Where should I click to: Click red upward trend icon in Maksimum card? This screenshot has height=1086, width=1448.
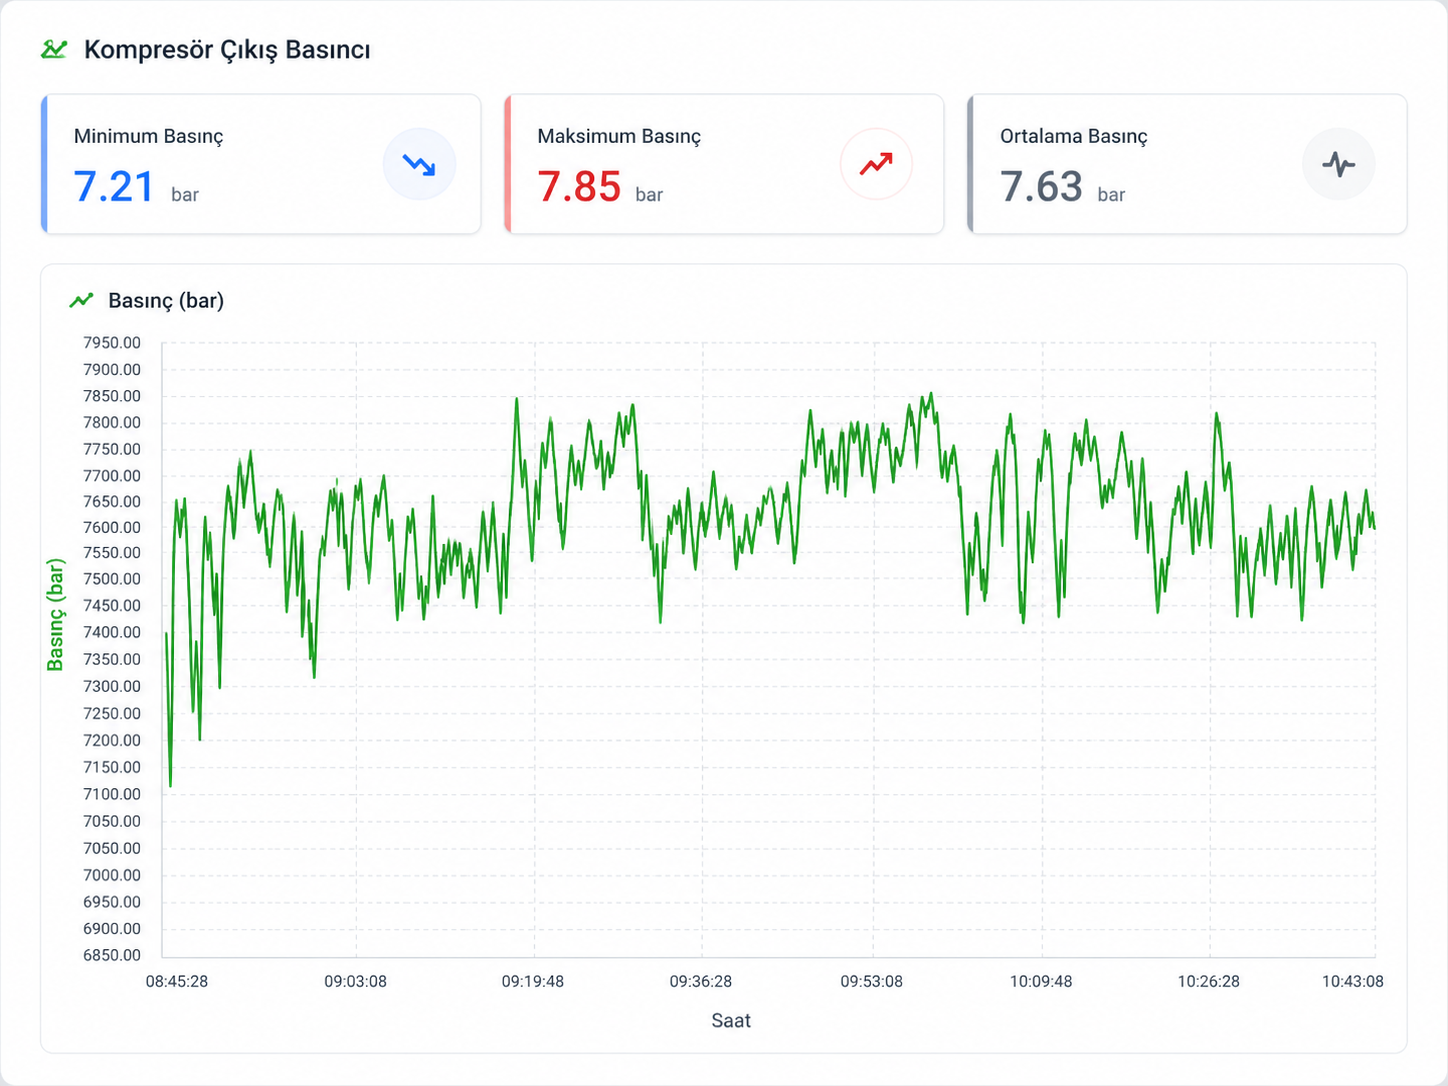click(x=876, y=164)
